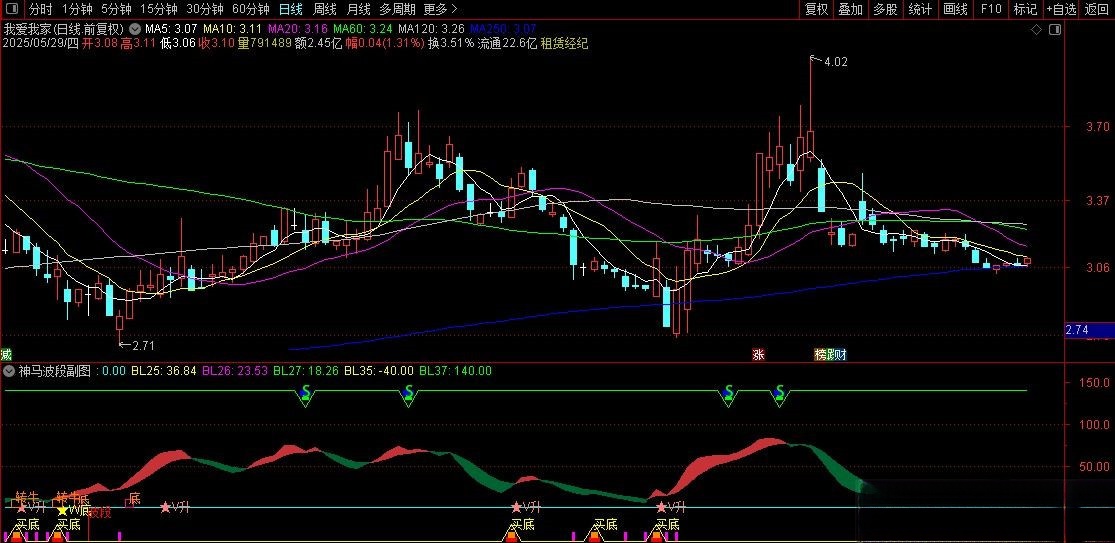The height and width of the screenshot is (543, 1115).
Task: Click the 复权 adjustment button
Action: [817, 9]
